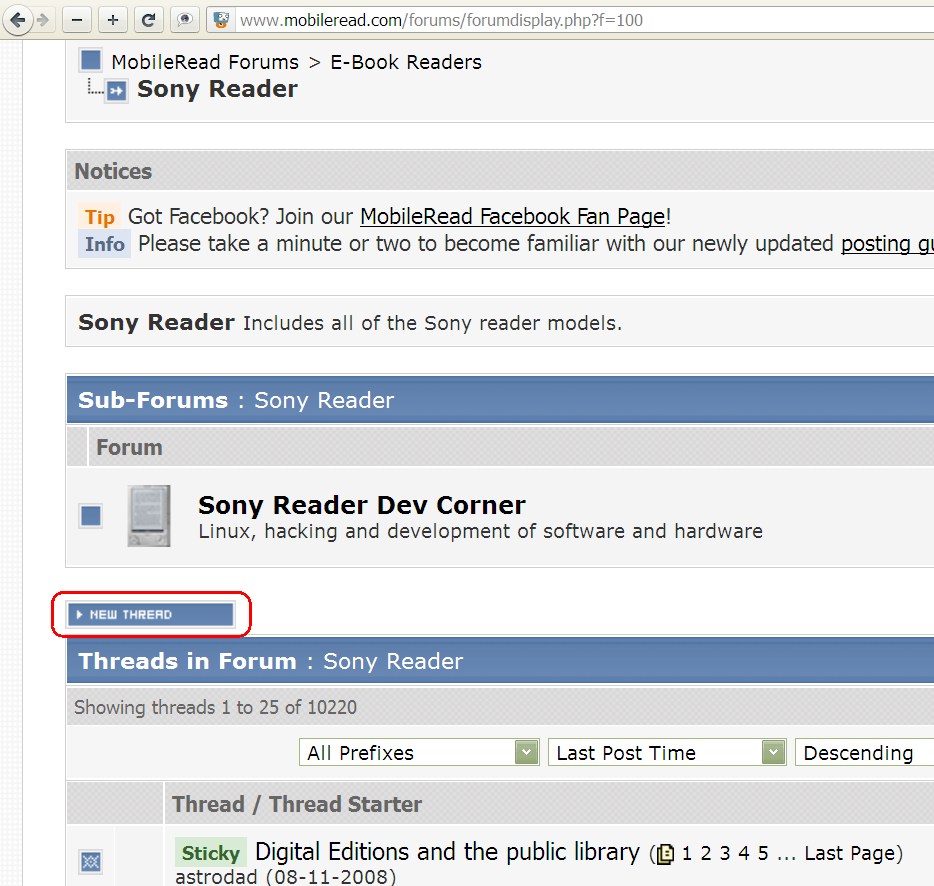
Task: Click the Sony Reader breadcrumb title
Action: [x=217, y=89]
